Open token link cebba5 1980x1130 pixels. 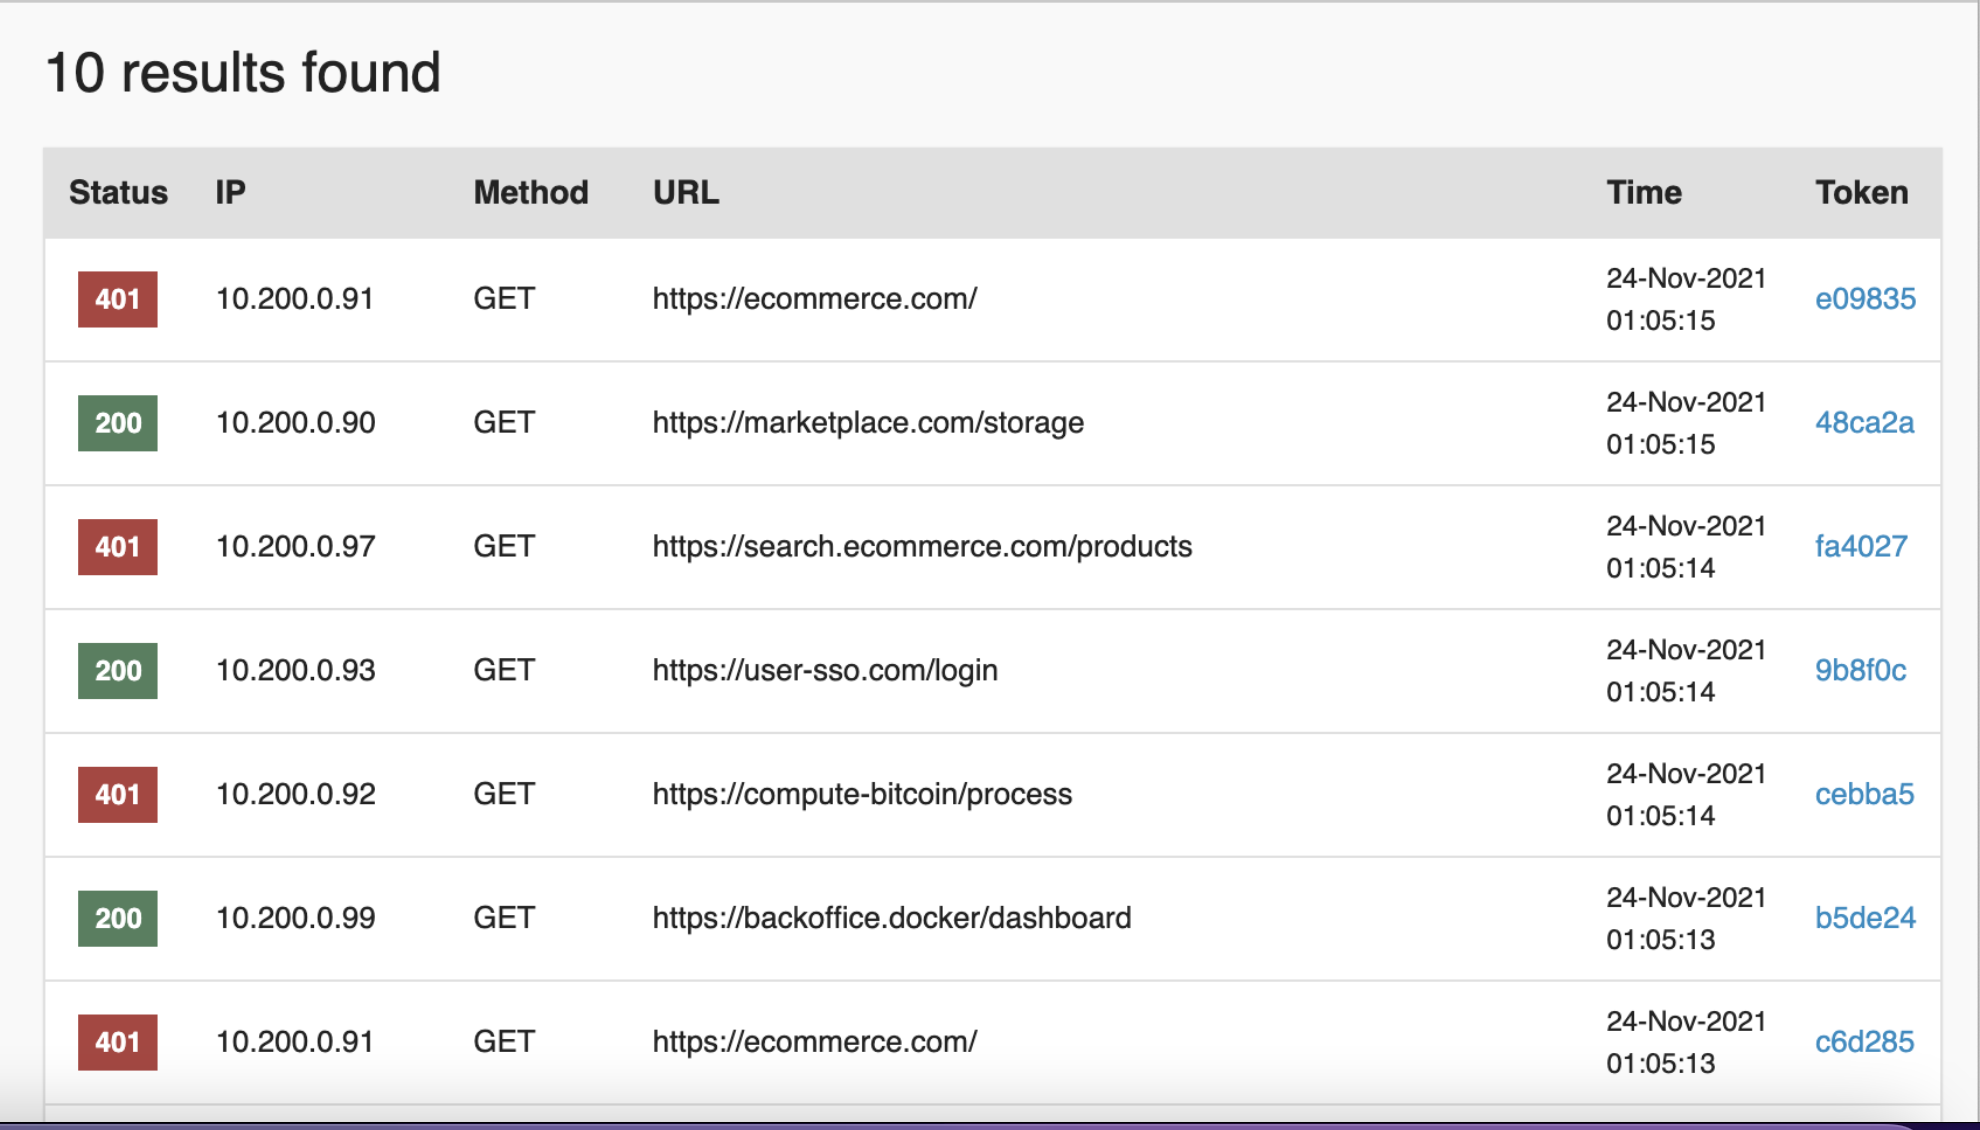coord(1864,794)
